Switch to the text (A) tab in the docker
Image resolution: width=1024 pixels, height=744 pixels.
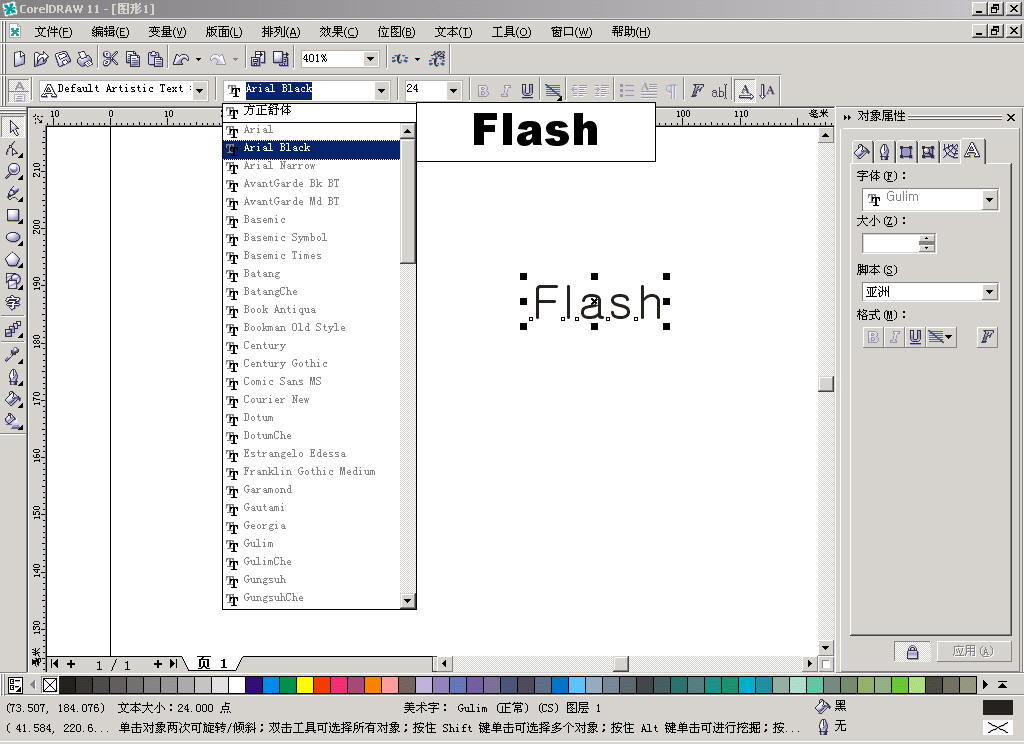972,151
